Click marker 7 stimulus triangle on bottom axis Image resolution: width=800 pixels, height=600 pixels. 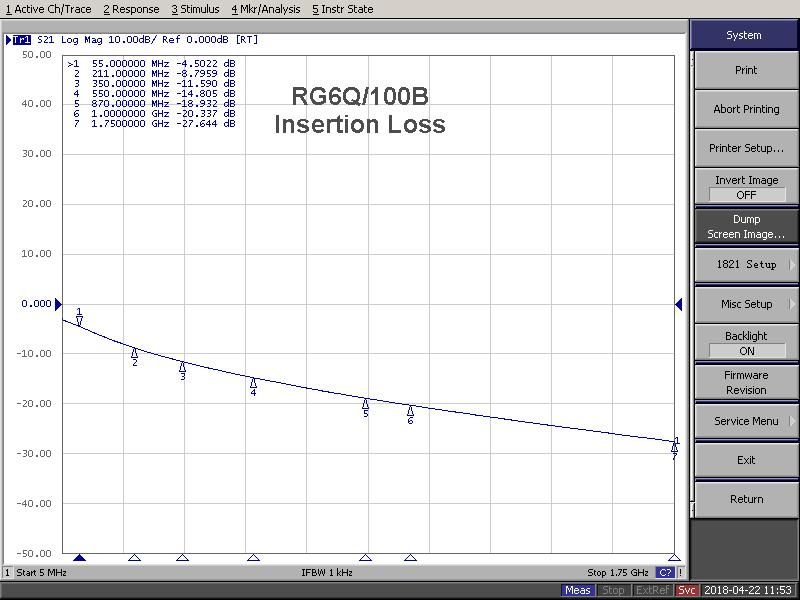[674, 558]
